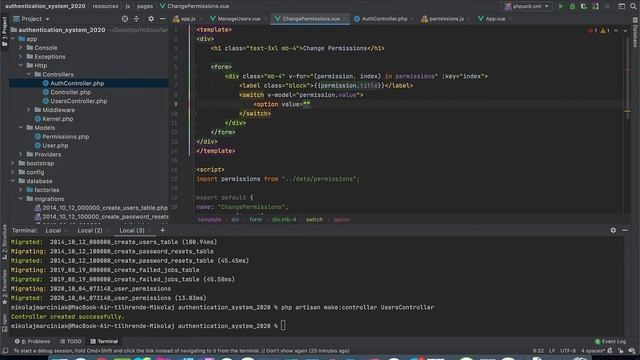Open the Project view dropdown
This screenshot has height=360, width=640.
31,19
